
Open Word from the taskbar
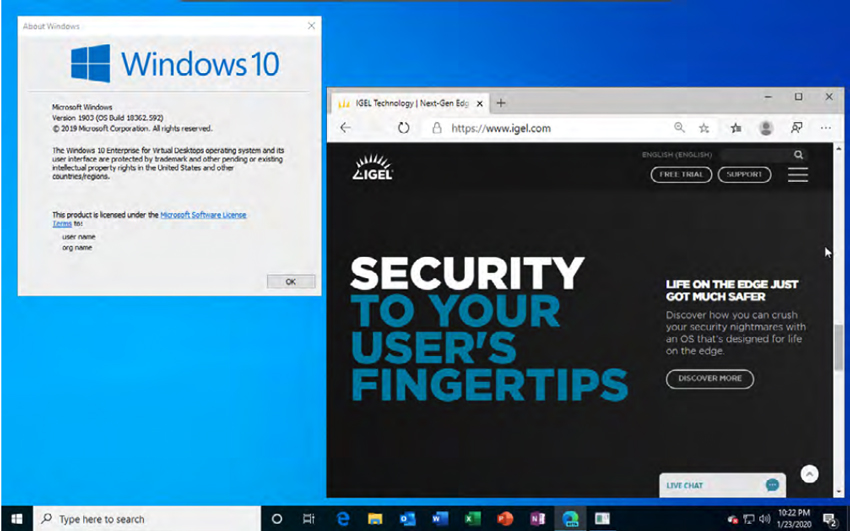[x=439, y=519]
